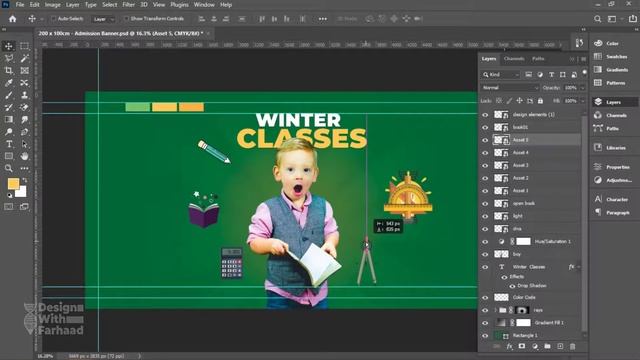This screenshot has height=360, width=640.
Task: Open the Gradients panel button
Action: click(x=612, y=70)
